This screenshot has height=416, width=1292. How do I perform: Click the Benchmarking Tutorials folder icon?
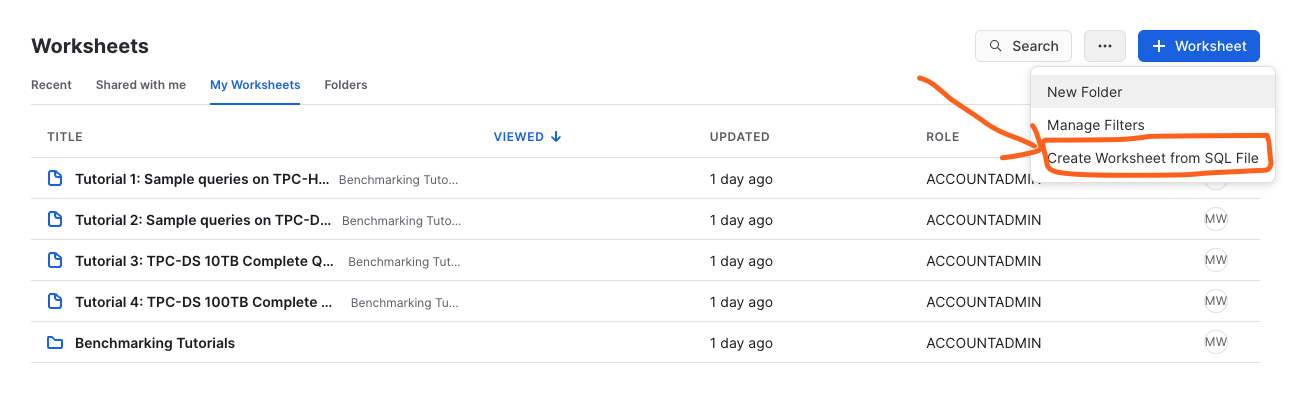pos(55,343)
